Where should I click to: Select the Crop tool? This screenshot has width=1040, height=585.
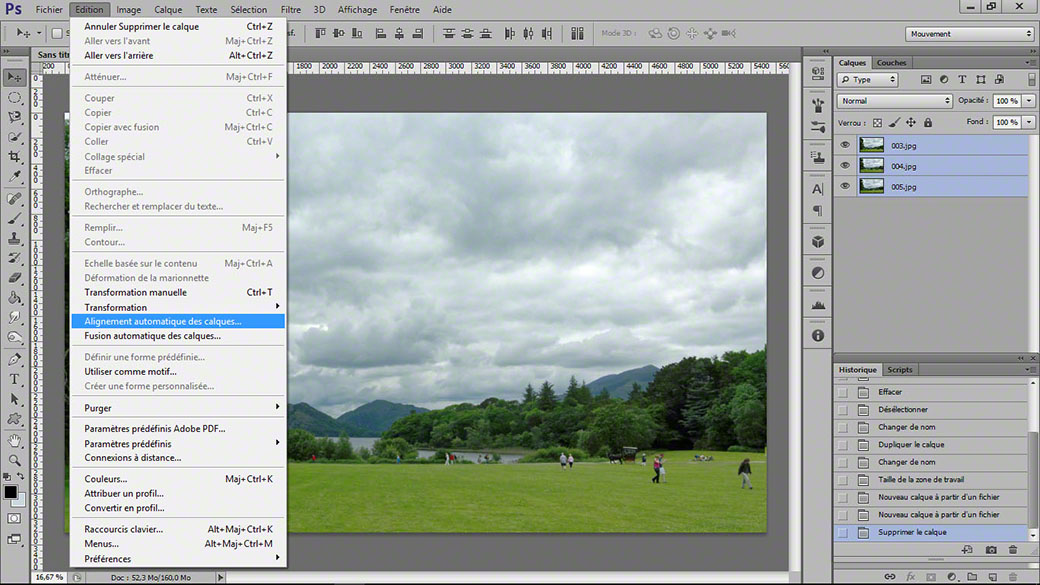point(14,157)
